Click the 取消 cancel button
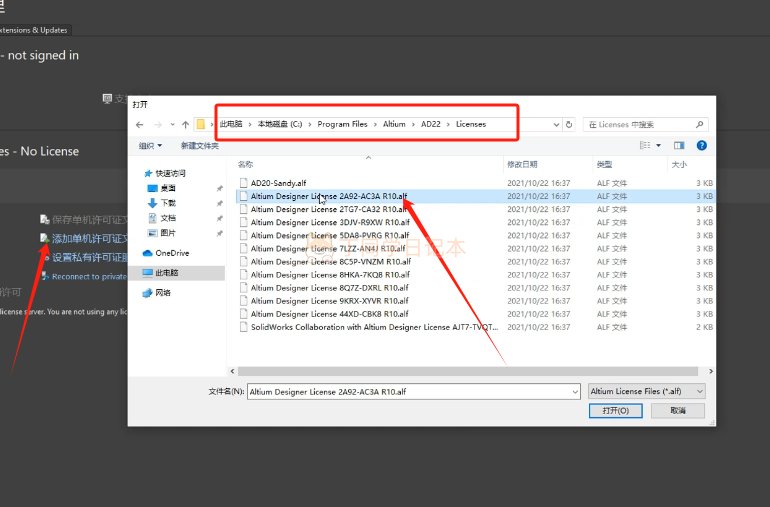 tap(678, 411)
